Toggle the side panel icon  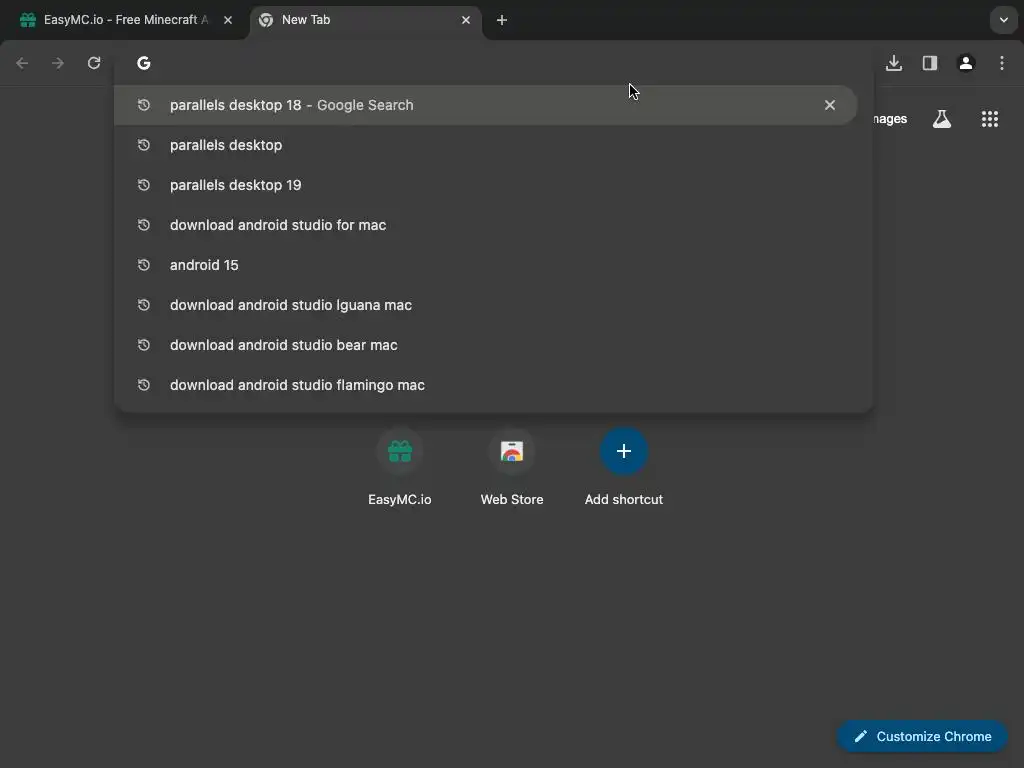coord(930,63)
